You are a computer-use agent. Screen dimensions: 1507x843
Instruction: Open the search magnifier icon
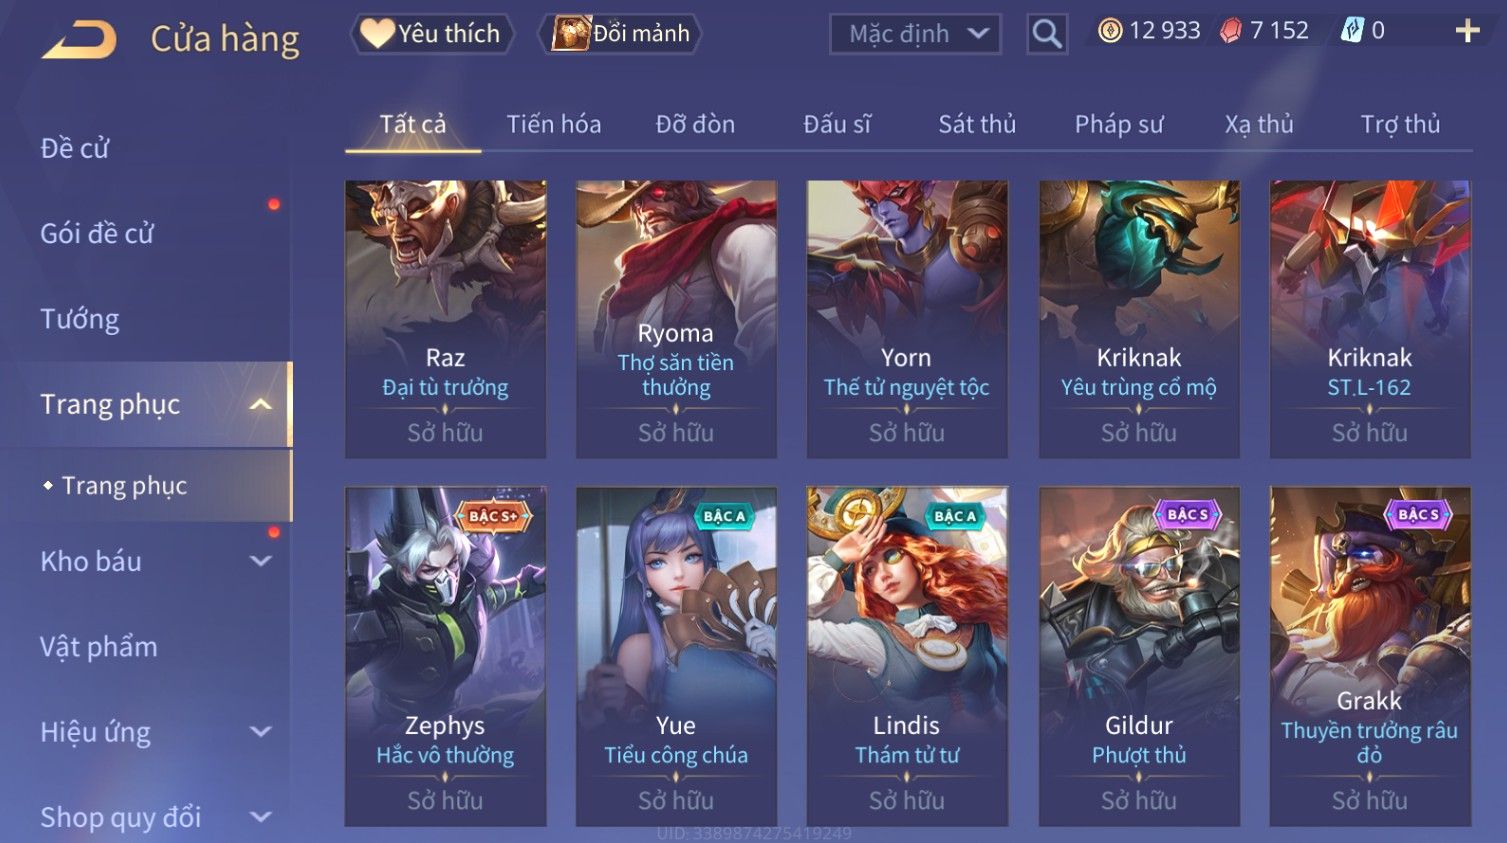[1047, 34]
